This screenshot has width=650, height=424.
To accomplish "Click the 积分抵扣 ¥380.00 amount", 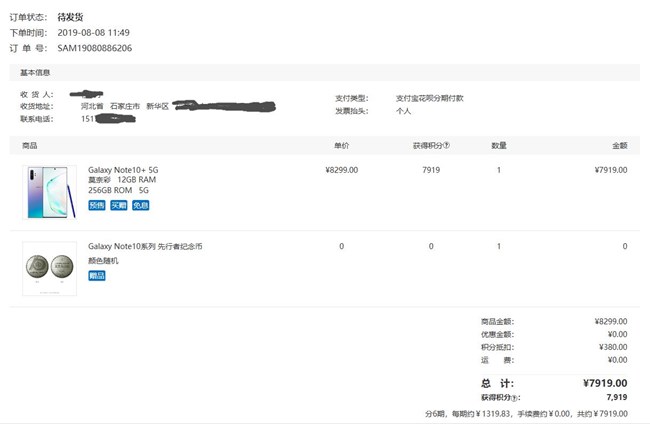I will (x=613, y=347).
